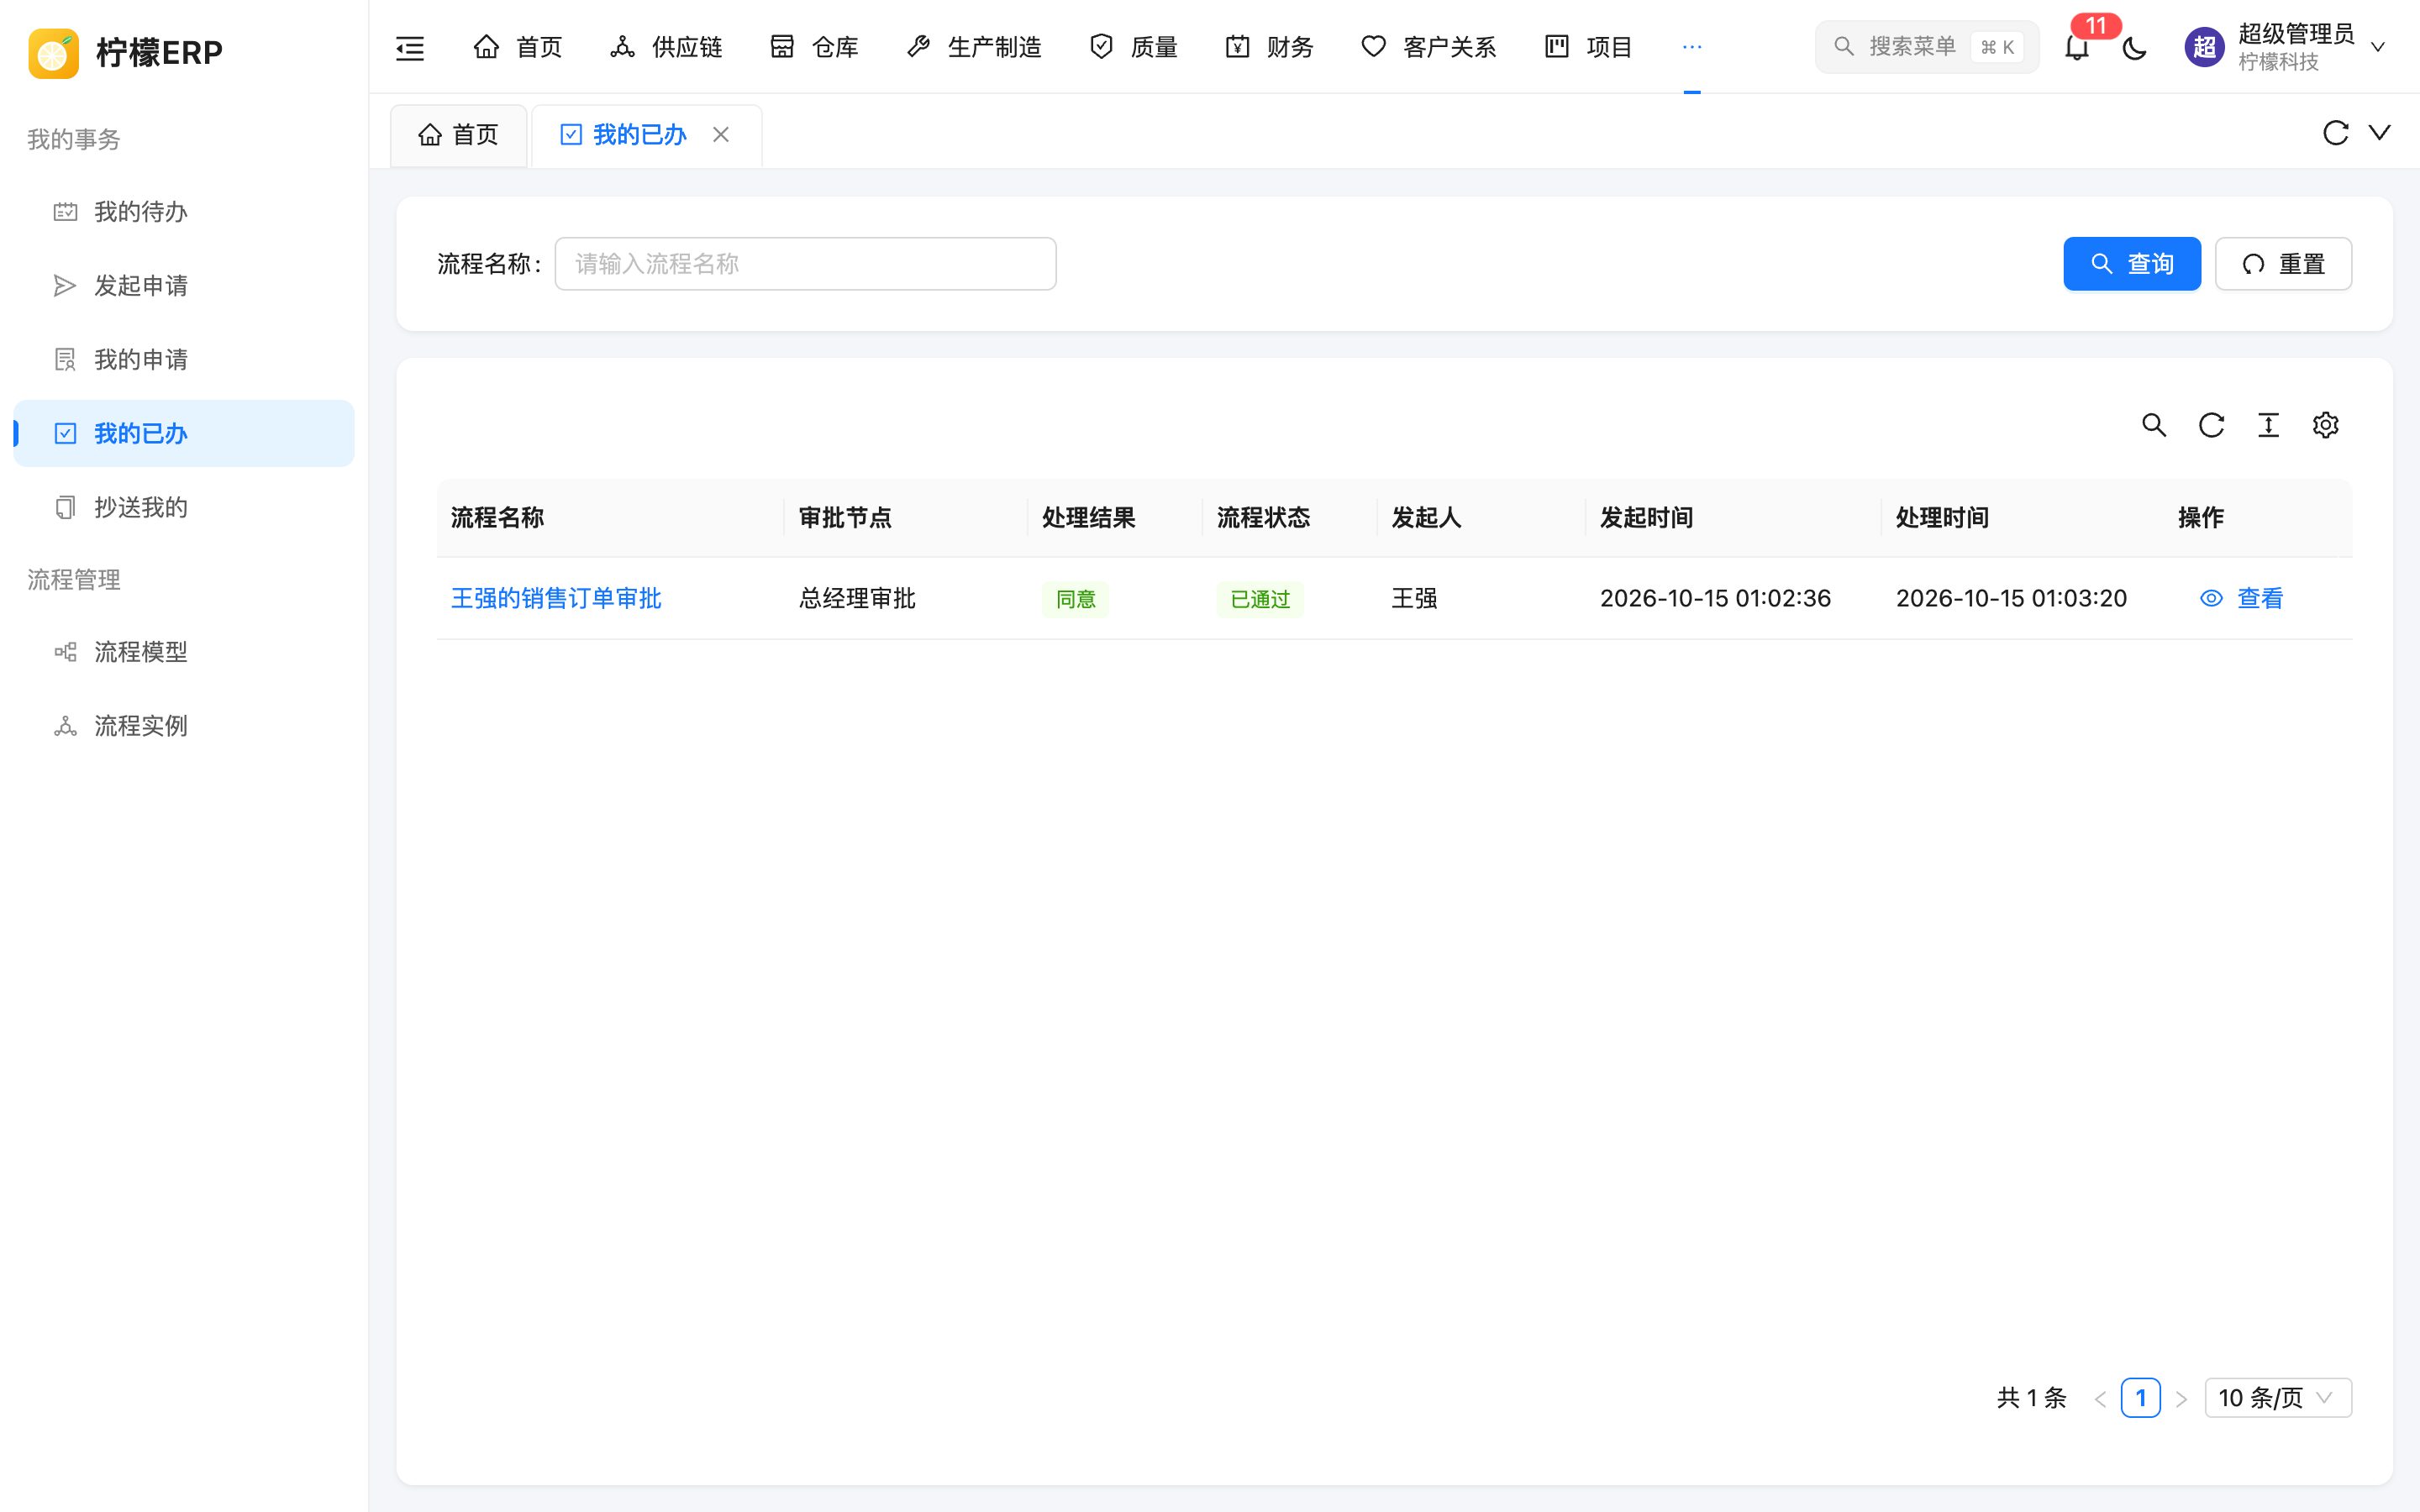The height and width of the screenshot is (1512, 2420).
Task: Close the 我的已办 tab
Action: point(721,134)
